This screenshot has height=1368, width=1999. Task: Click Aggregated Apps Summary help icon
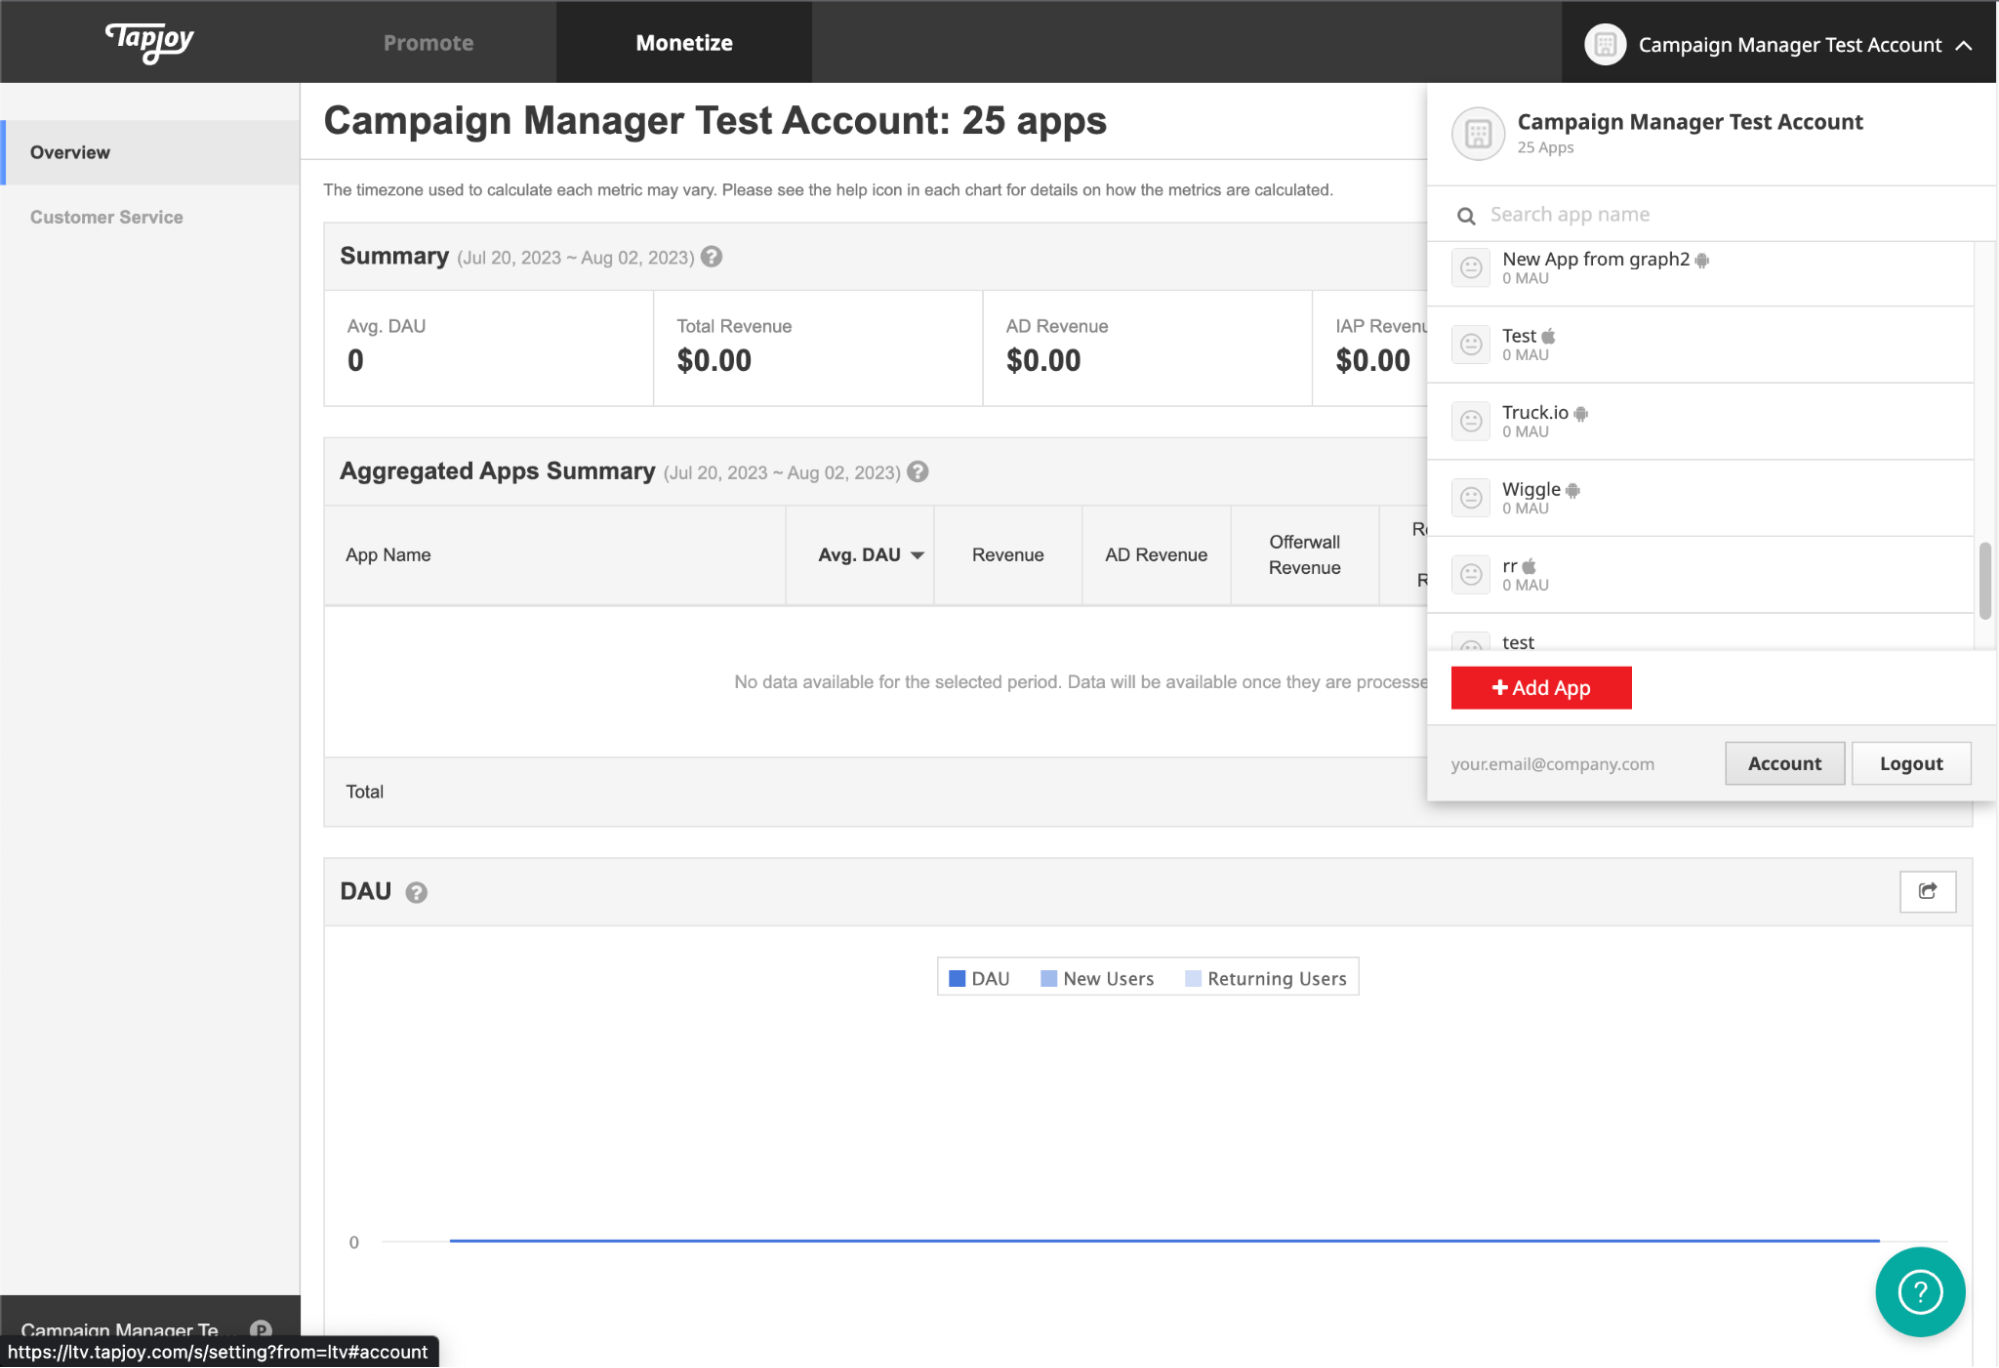[917, 472]
